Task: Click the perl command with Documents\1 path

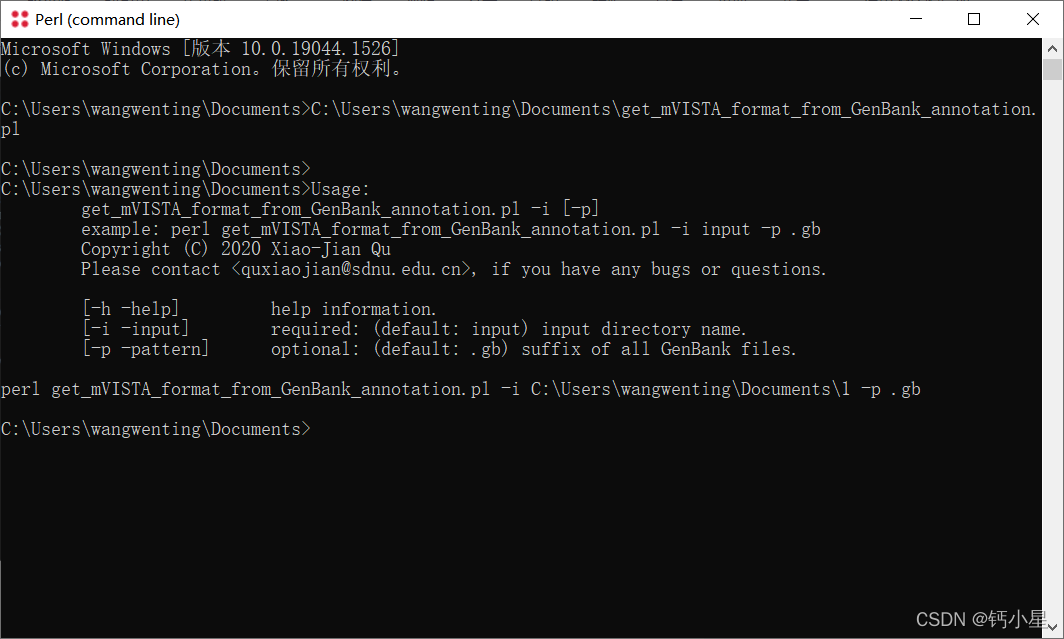Action: click(x=460, y=389)
